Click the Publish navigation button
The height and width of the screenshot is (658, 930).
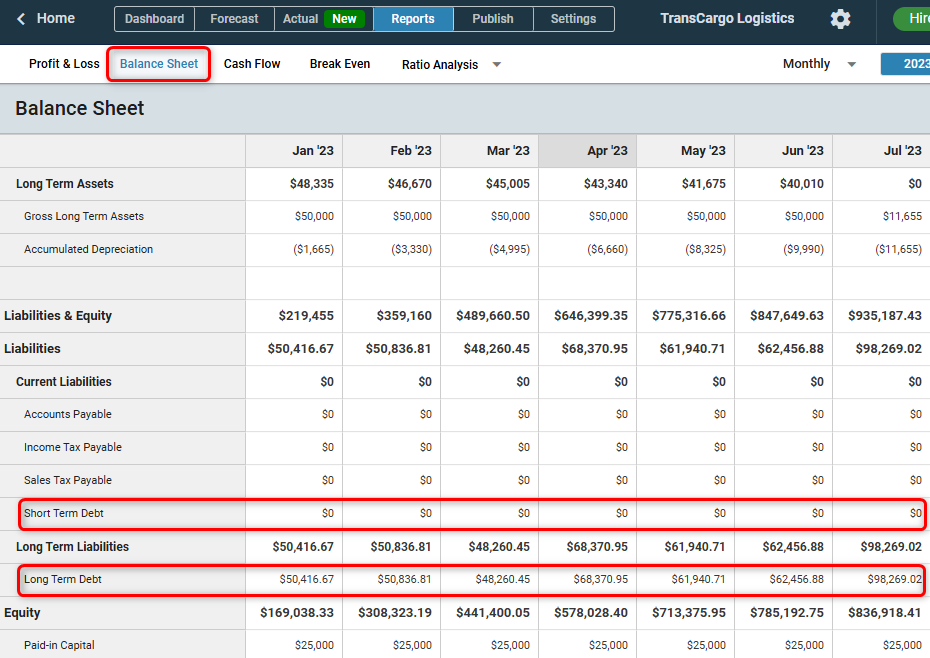pyautogui.click(x=493, y=19)
